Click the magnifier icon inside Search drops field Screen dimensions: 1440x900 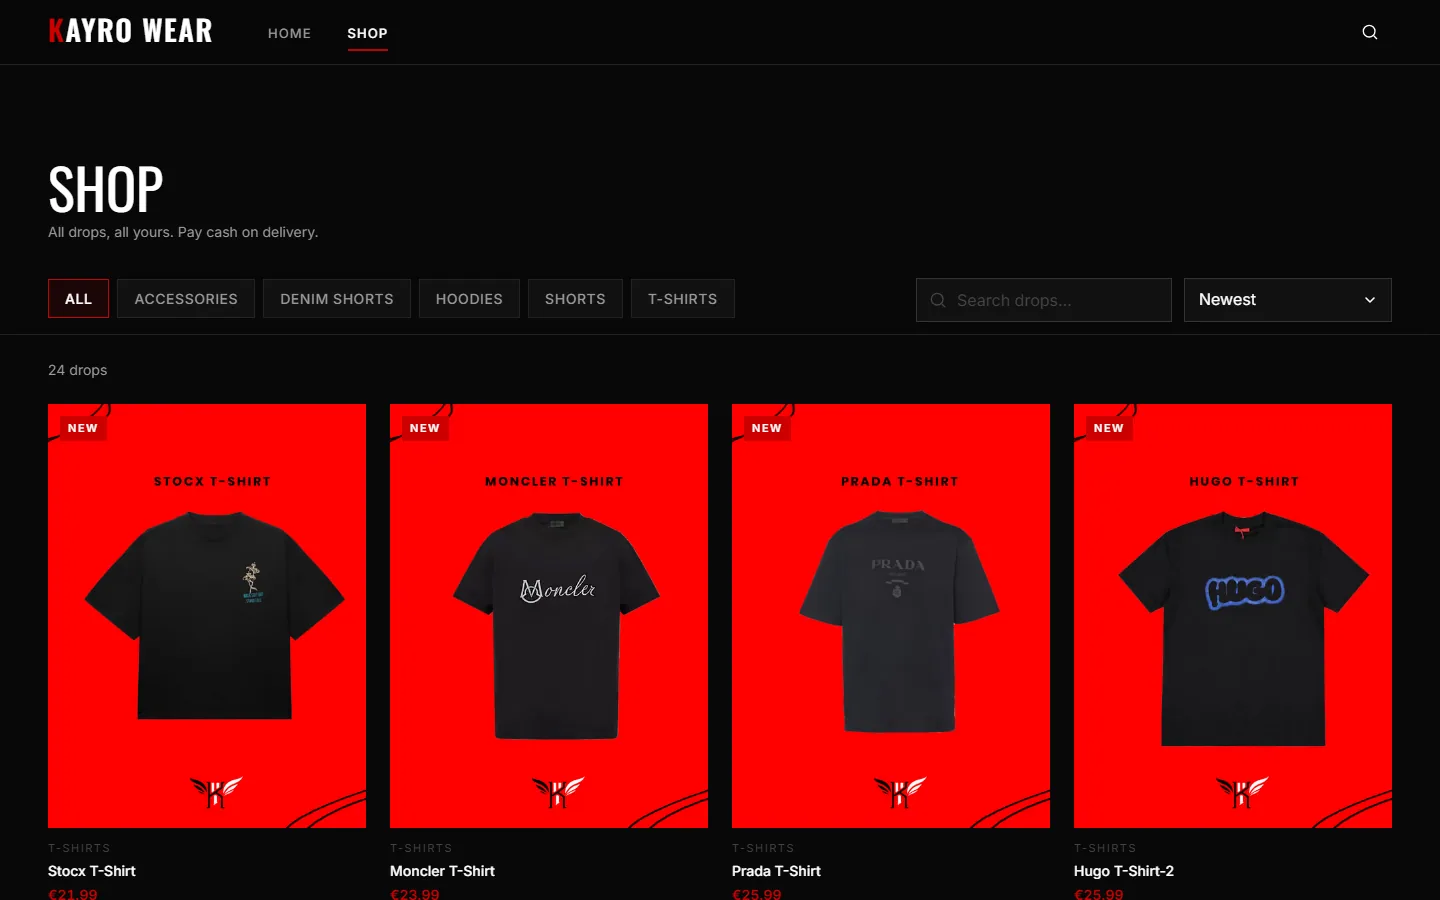[x=938, y=300]
